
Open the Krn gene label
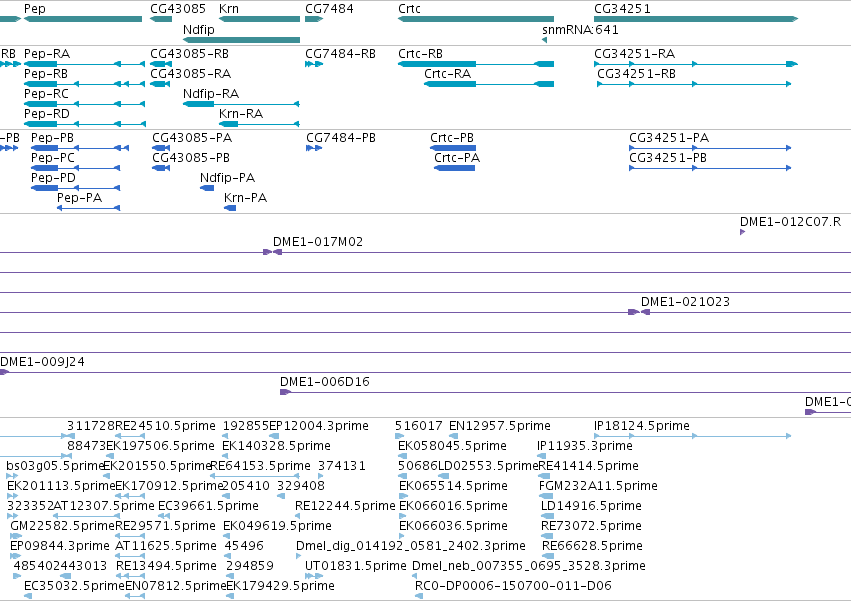point(228,9)
